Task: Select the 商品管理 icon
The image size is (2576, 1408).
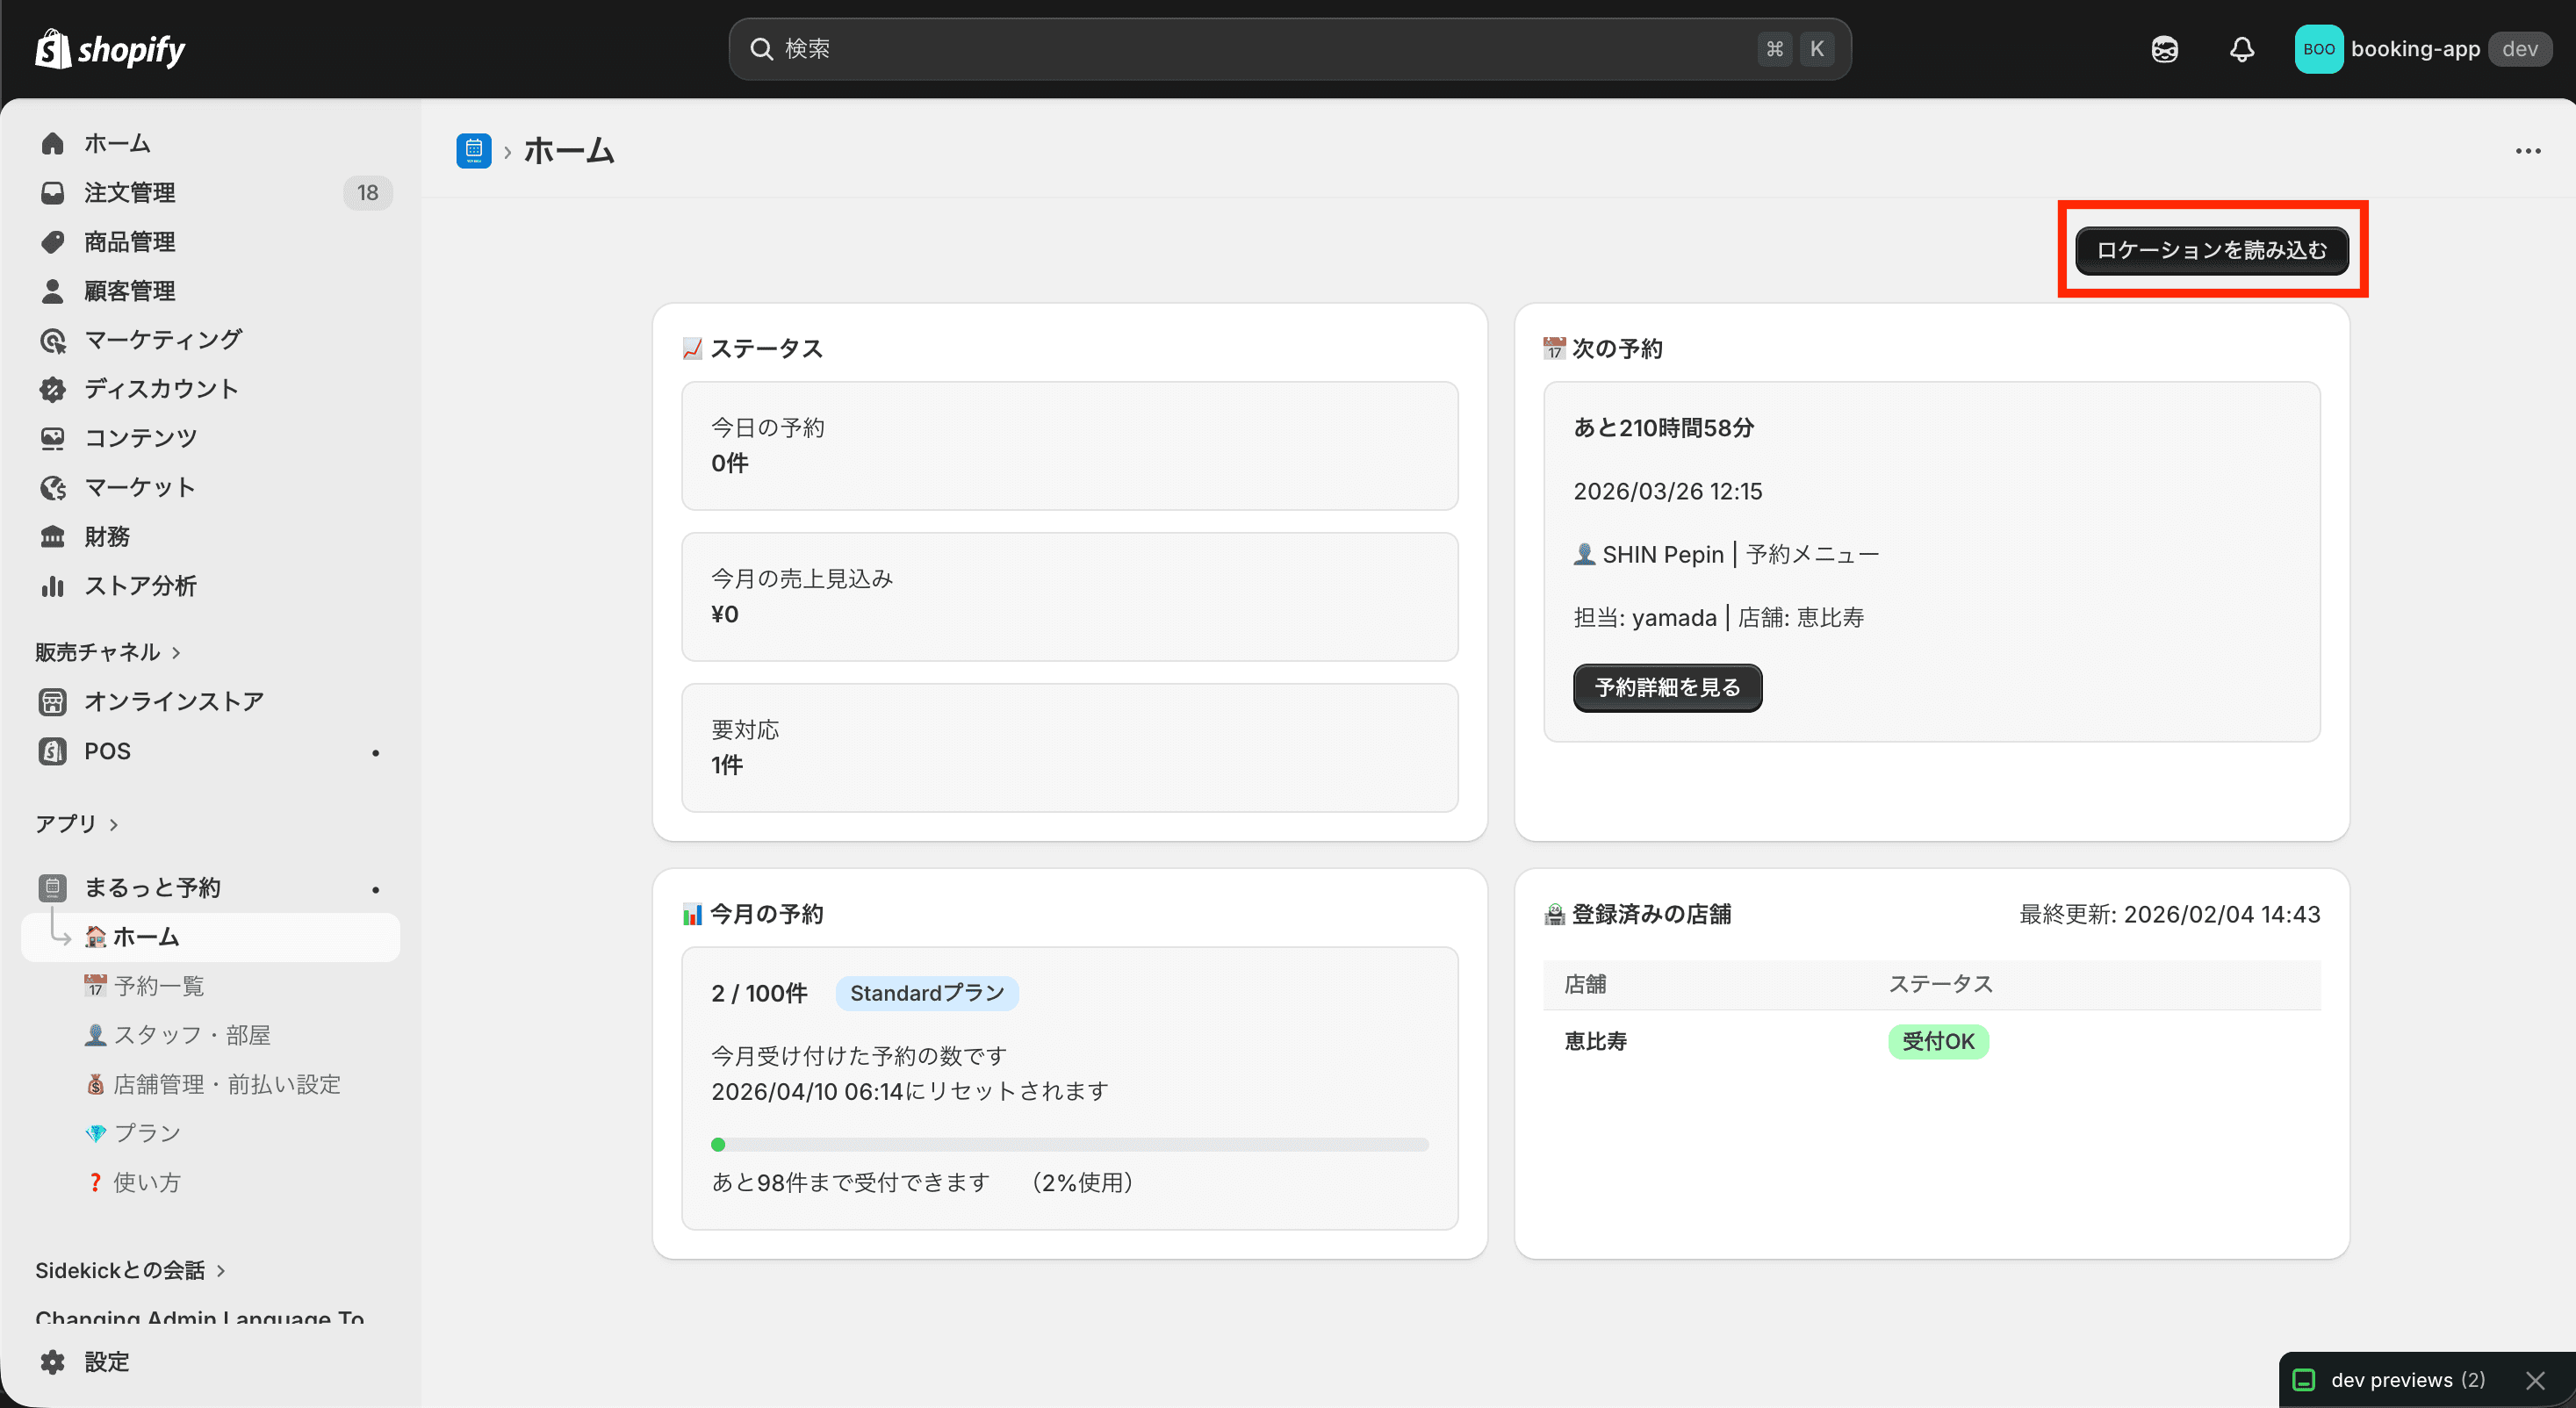Action: [x=52, y=241]
